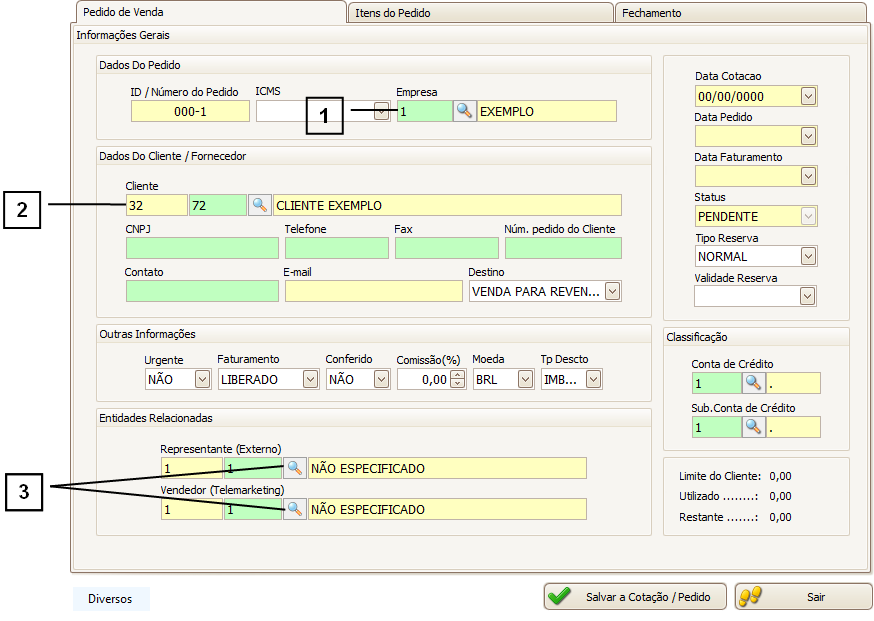Screen dimensions: 874x621
Task: Click the CNPJ input field
Action: [201, 248]
